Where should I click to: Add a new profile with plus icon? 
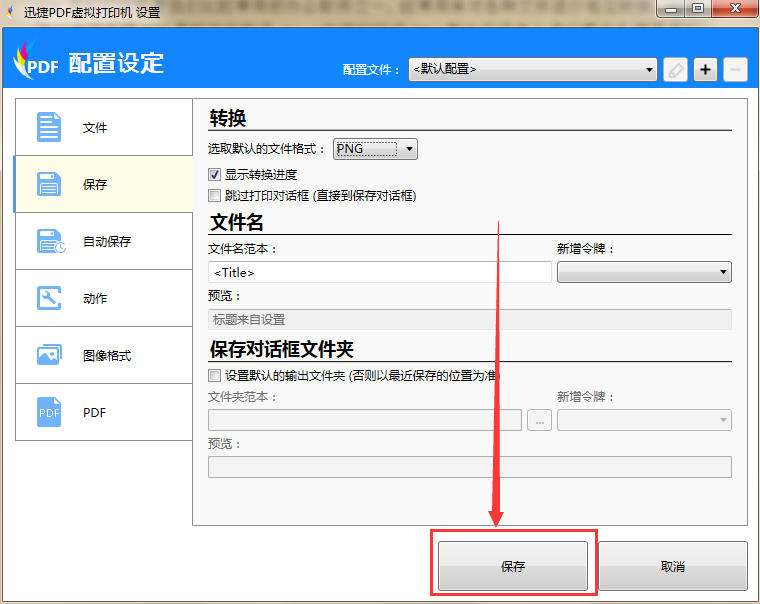tap(706, 70)
